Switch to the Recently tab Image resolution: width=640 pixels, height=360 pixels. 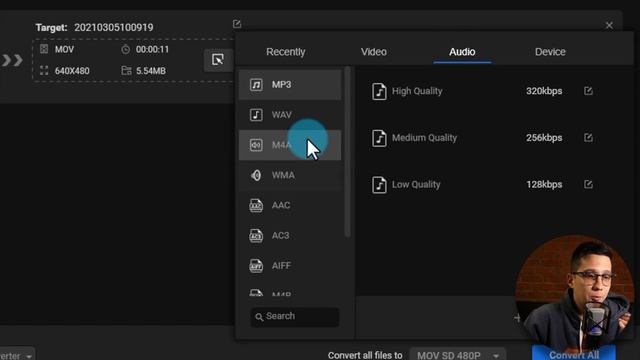[x=285, y=52]
